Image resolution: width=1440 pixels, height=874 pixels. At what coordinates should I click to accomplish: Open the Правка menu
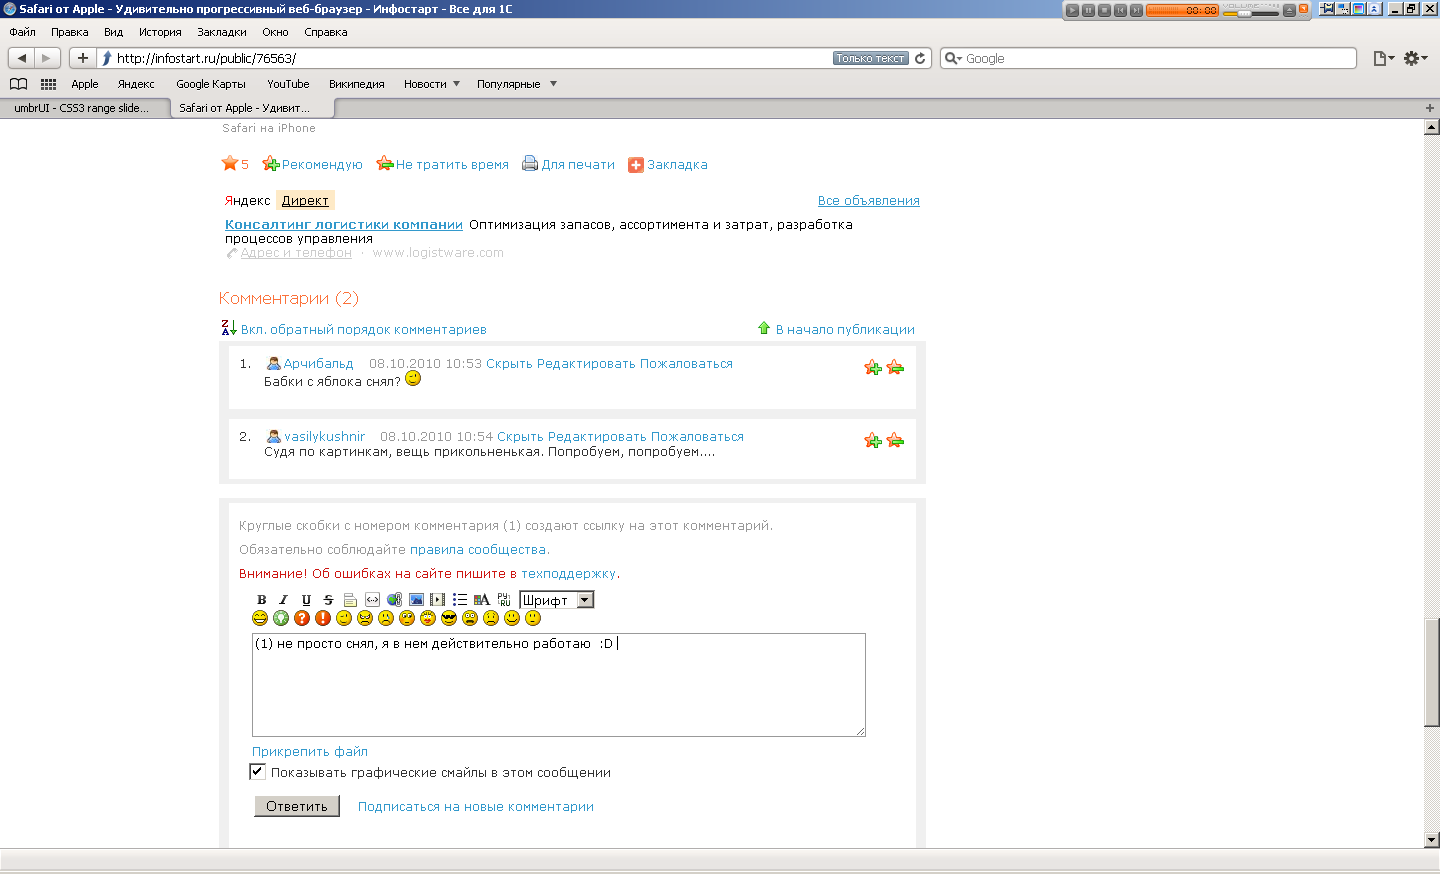[70, 32]
